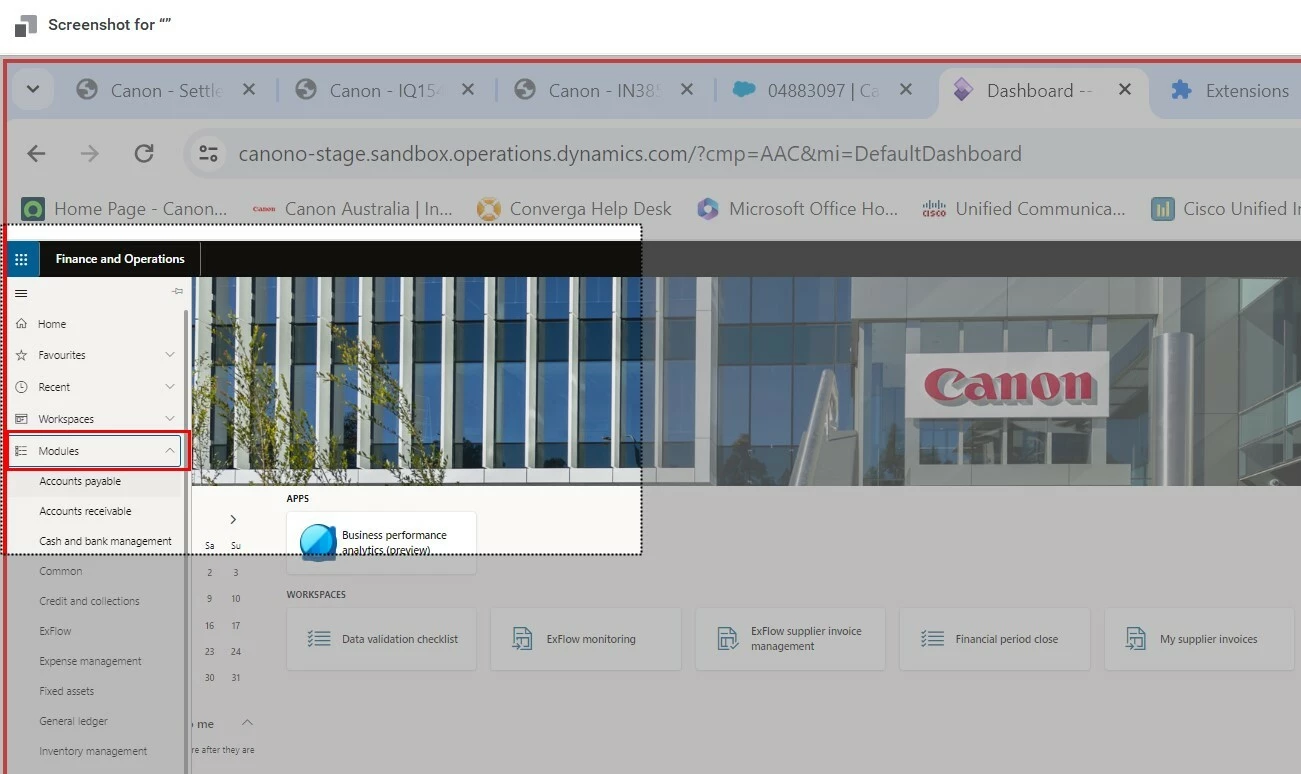This screenshot has width=1301, height=774.
Task: Switch to the Extensions tab
Action: (x=1230, y=90)
